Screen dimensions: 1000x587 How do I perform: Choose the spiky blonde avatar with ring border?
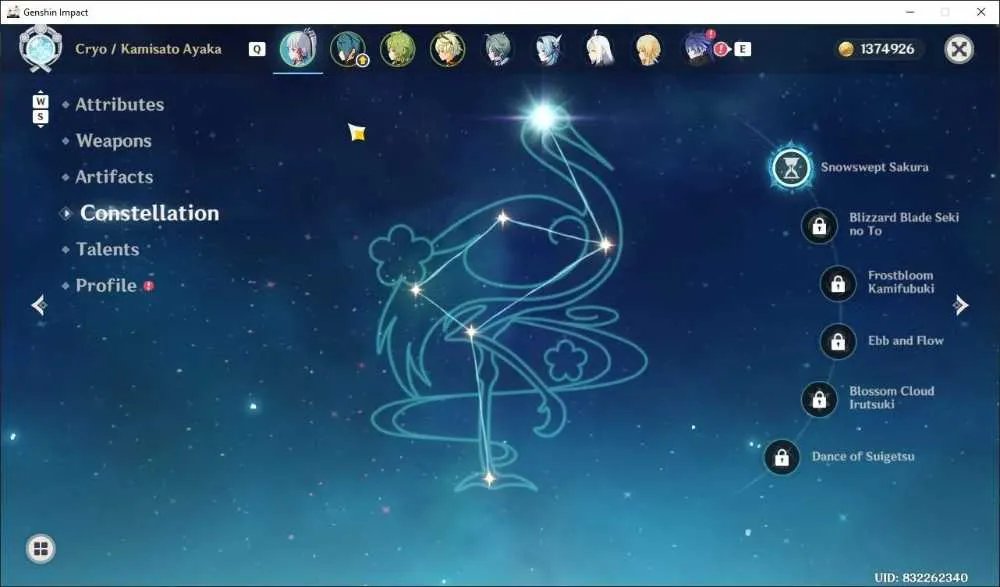(447, 49)
